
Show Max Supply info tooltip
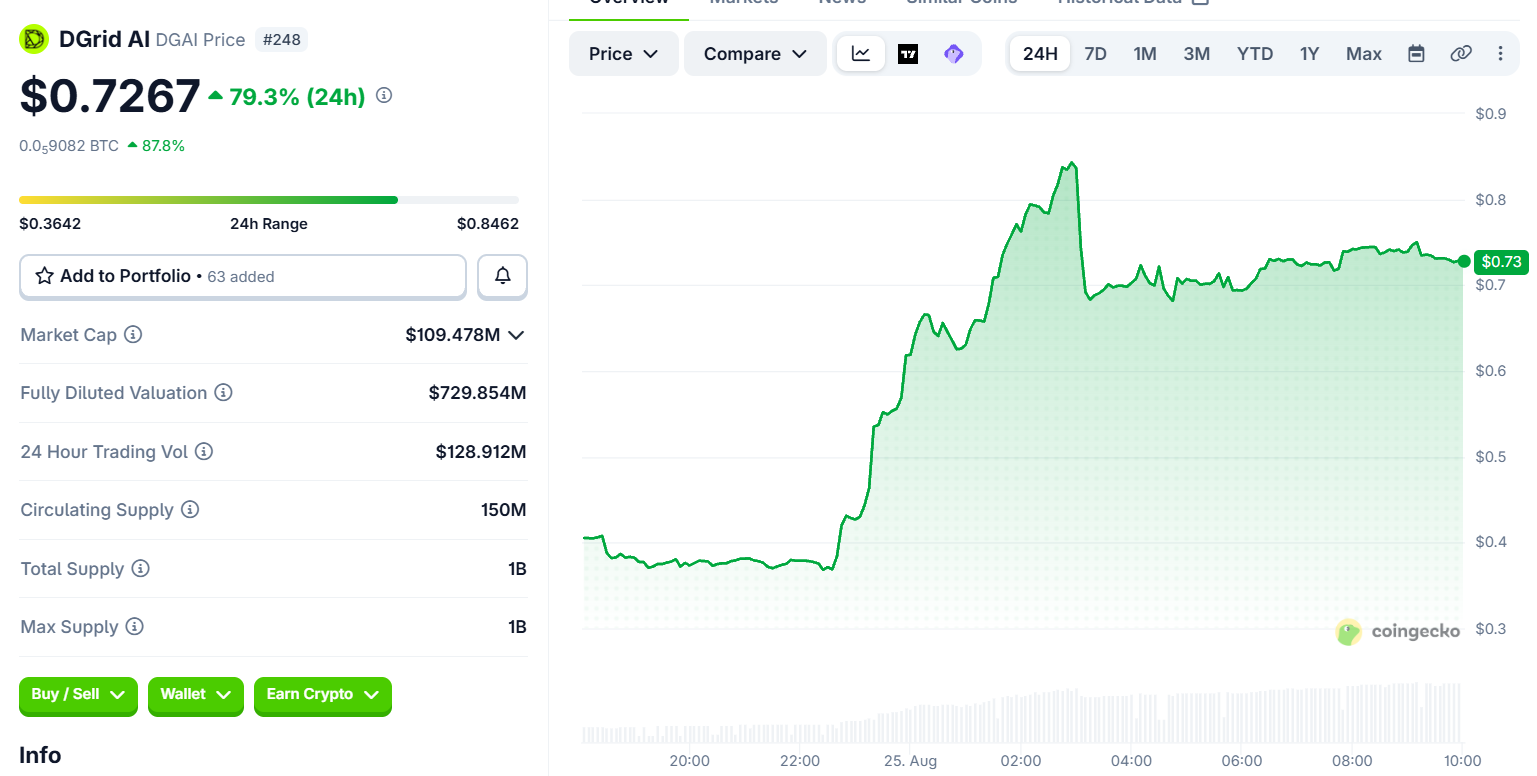point(135,627)
